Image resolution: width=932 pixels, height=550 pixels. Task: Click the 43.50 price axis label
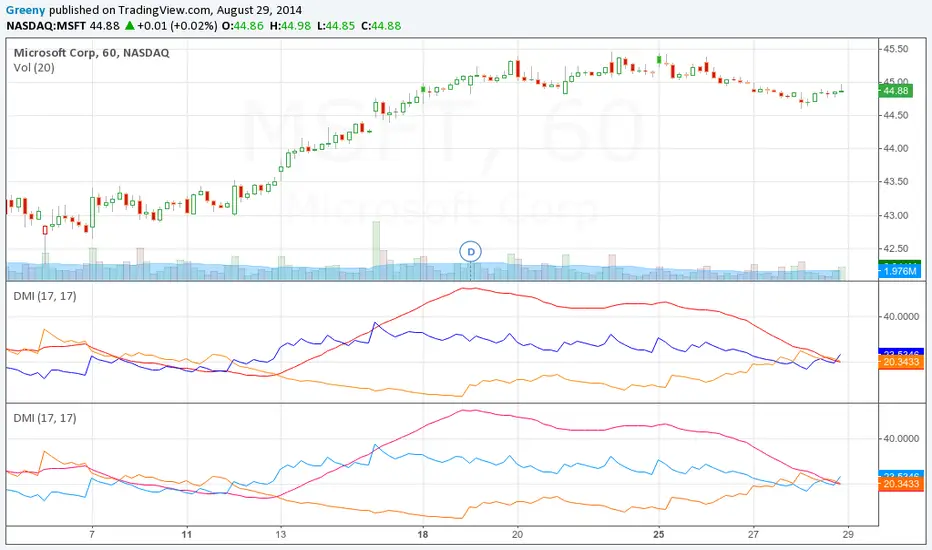pyautogui.click(x=896, y=181)
